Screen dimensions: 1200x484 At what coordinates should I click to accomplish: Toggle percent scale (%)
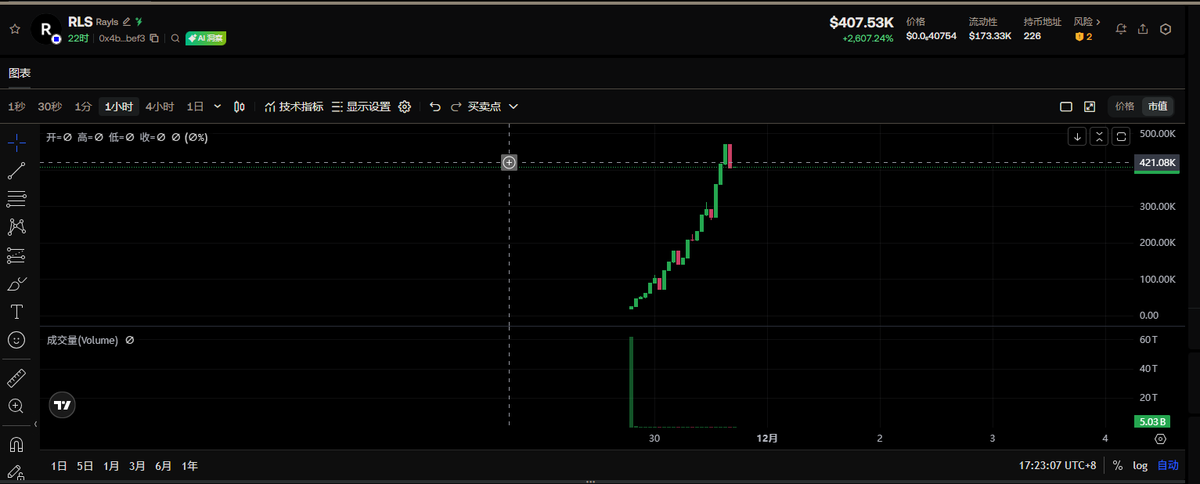click(1117, 466)
